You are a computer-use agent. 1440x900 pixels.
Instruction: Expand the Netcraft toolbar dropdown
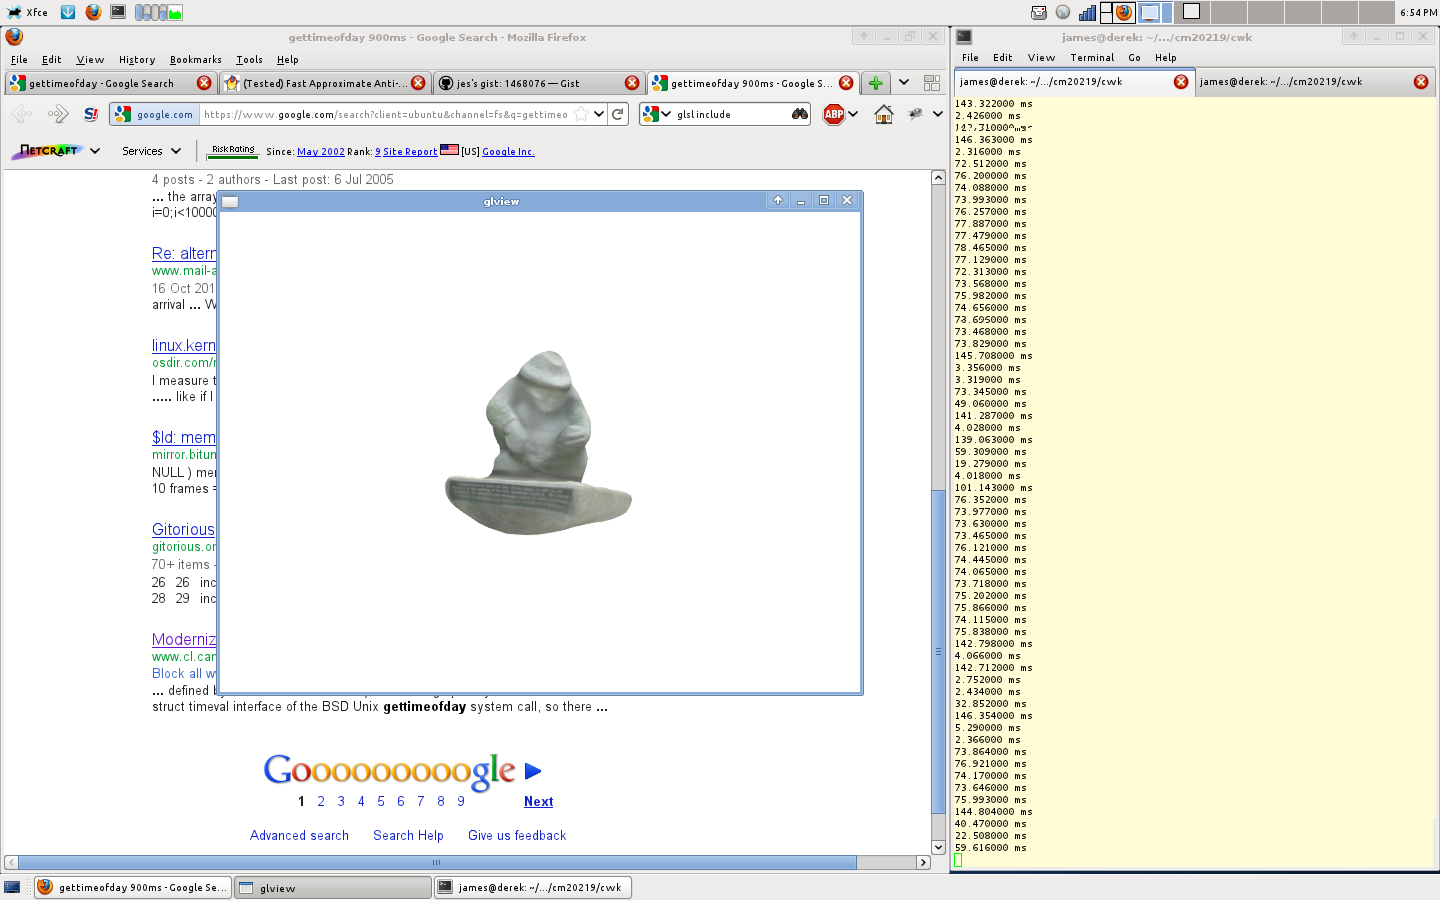[x=95, y=151]
